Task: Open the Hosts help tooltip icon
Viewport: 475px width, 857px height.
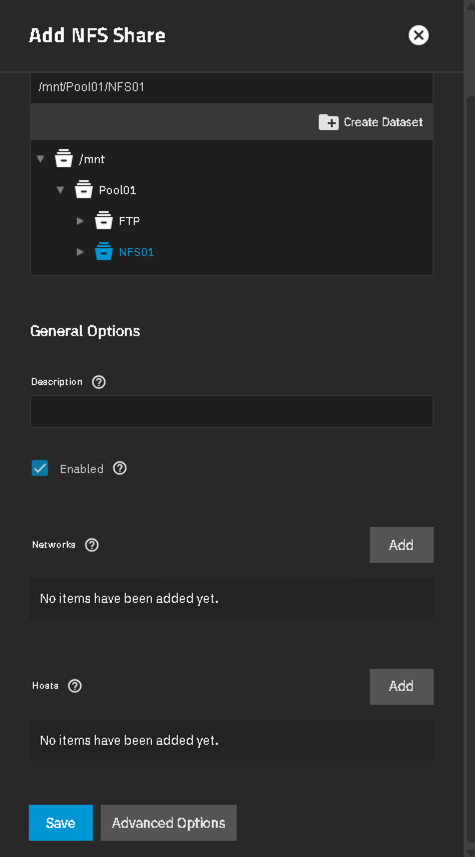Action: (75, 686)
